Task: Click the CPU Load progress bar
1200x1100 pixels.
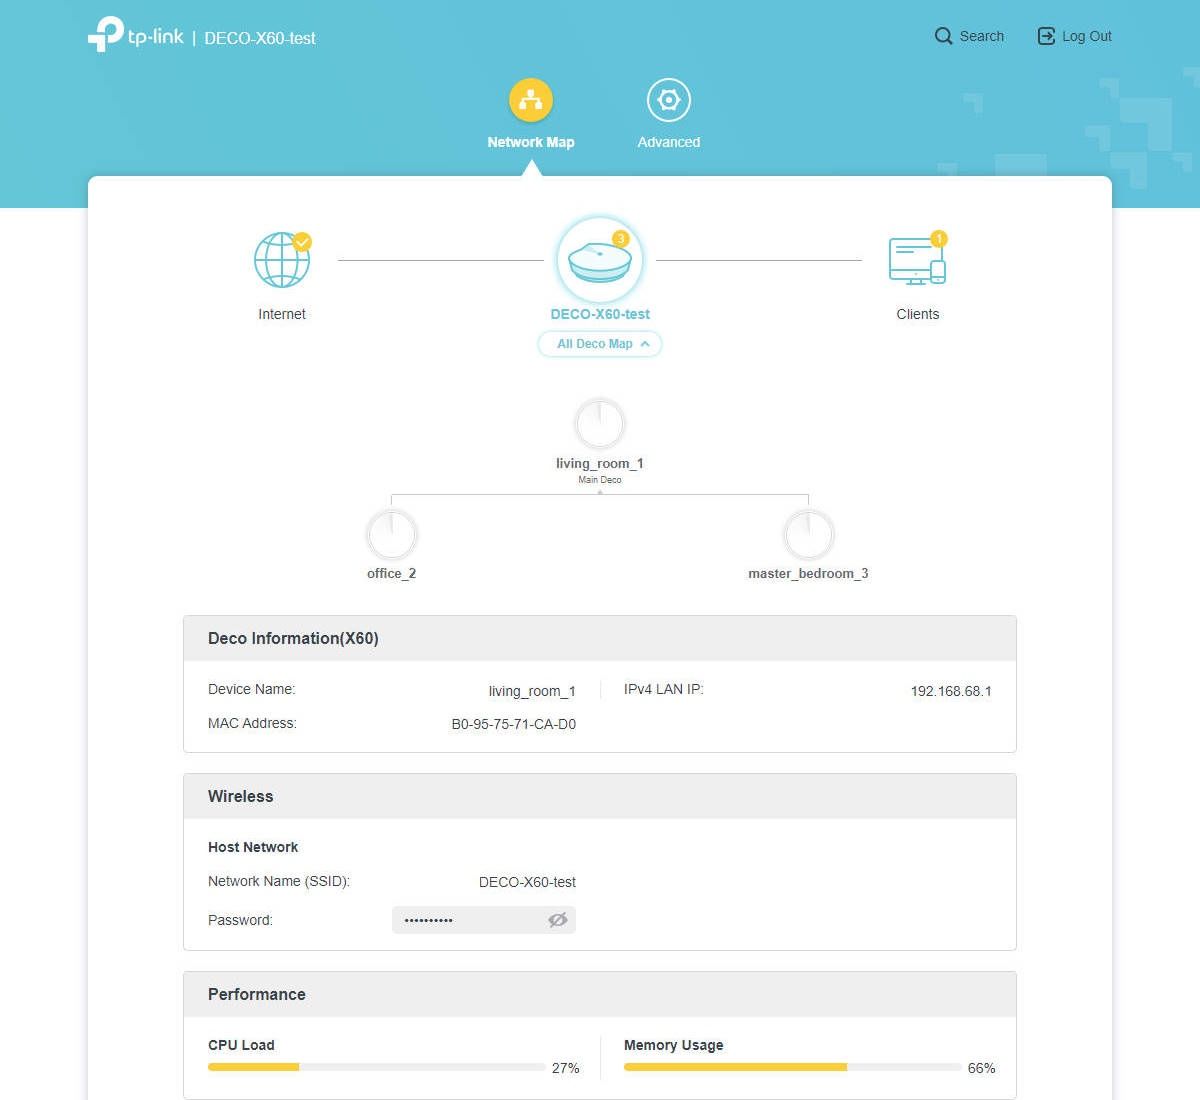Action: pyautogui.click(x=377, y=1067)
